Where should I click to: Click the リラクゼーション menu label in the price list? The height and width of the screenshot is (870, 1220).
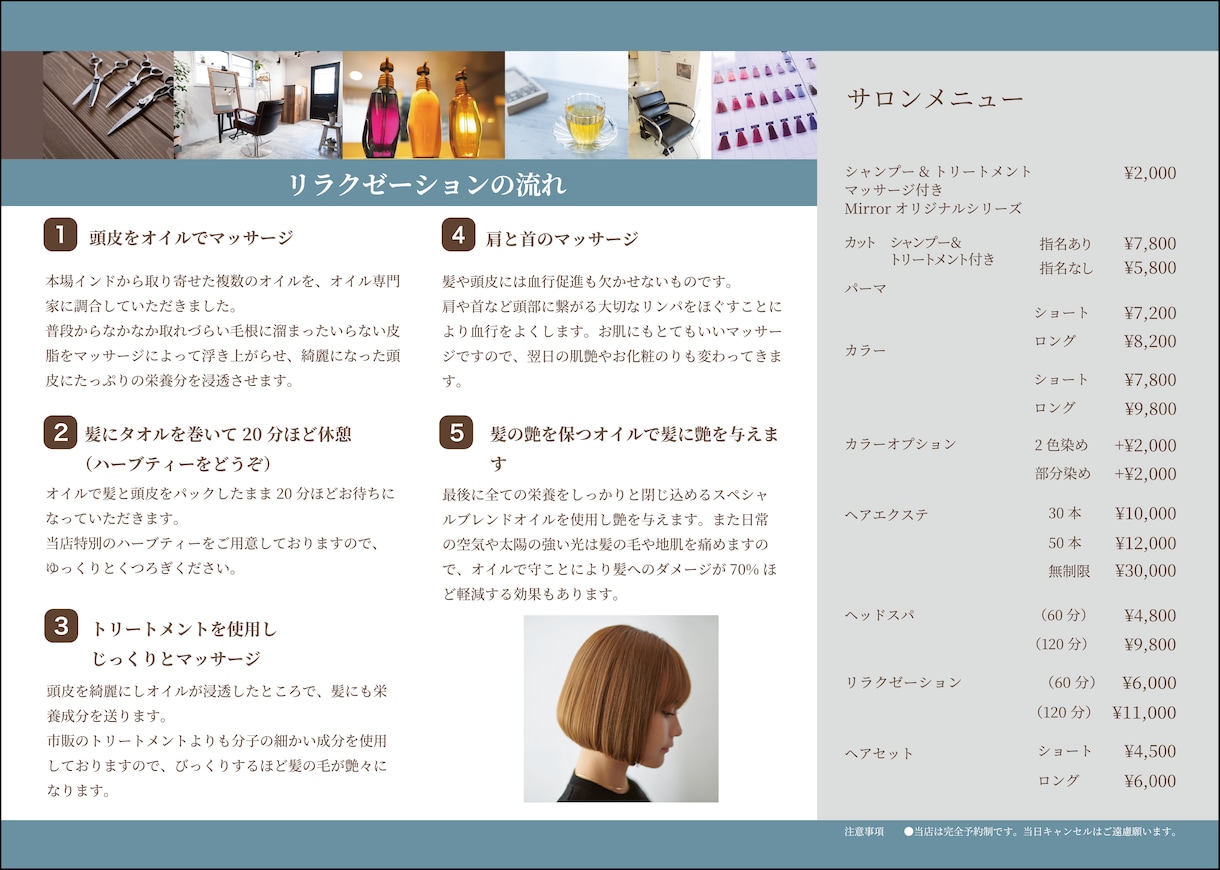(x=904, y=682)
